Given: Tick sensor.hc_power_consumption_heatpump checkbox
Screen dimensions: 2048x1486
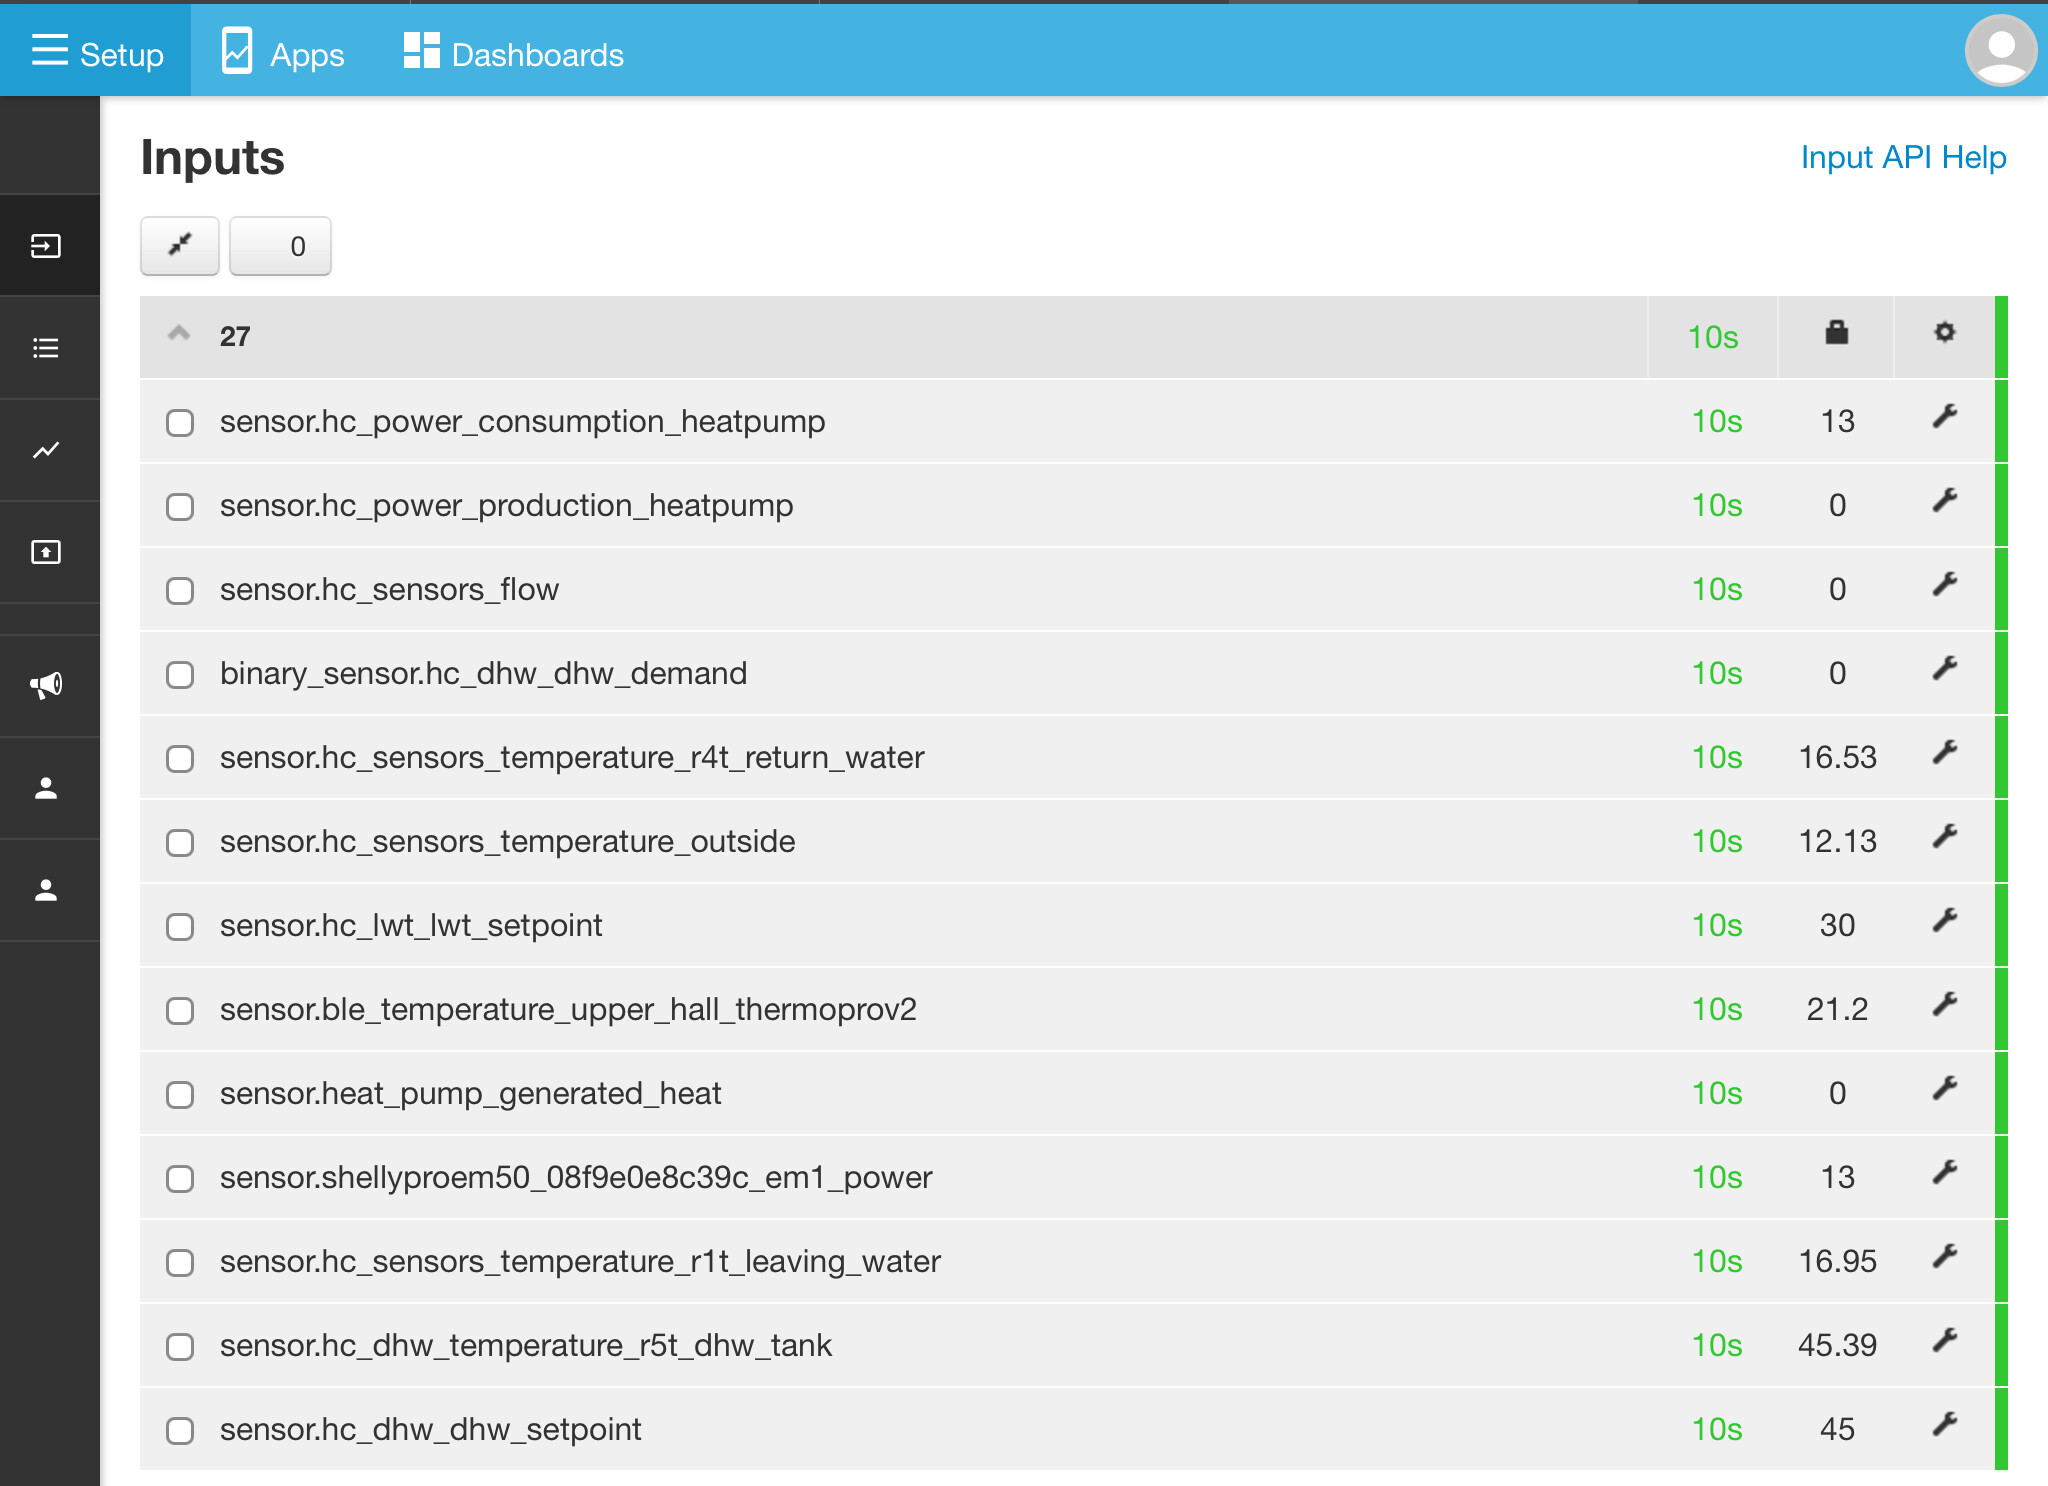Looking at the screenshot, I should click(180, 423).
